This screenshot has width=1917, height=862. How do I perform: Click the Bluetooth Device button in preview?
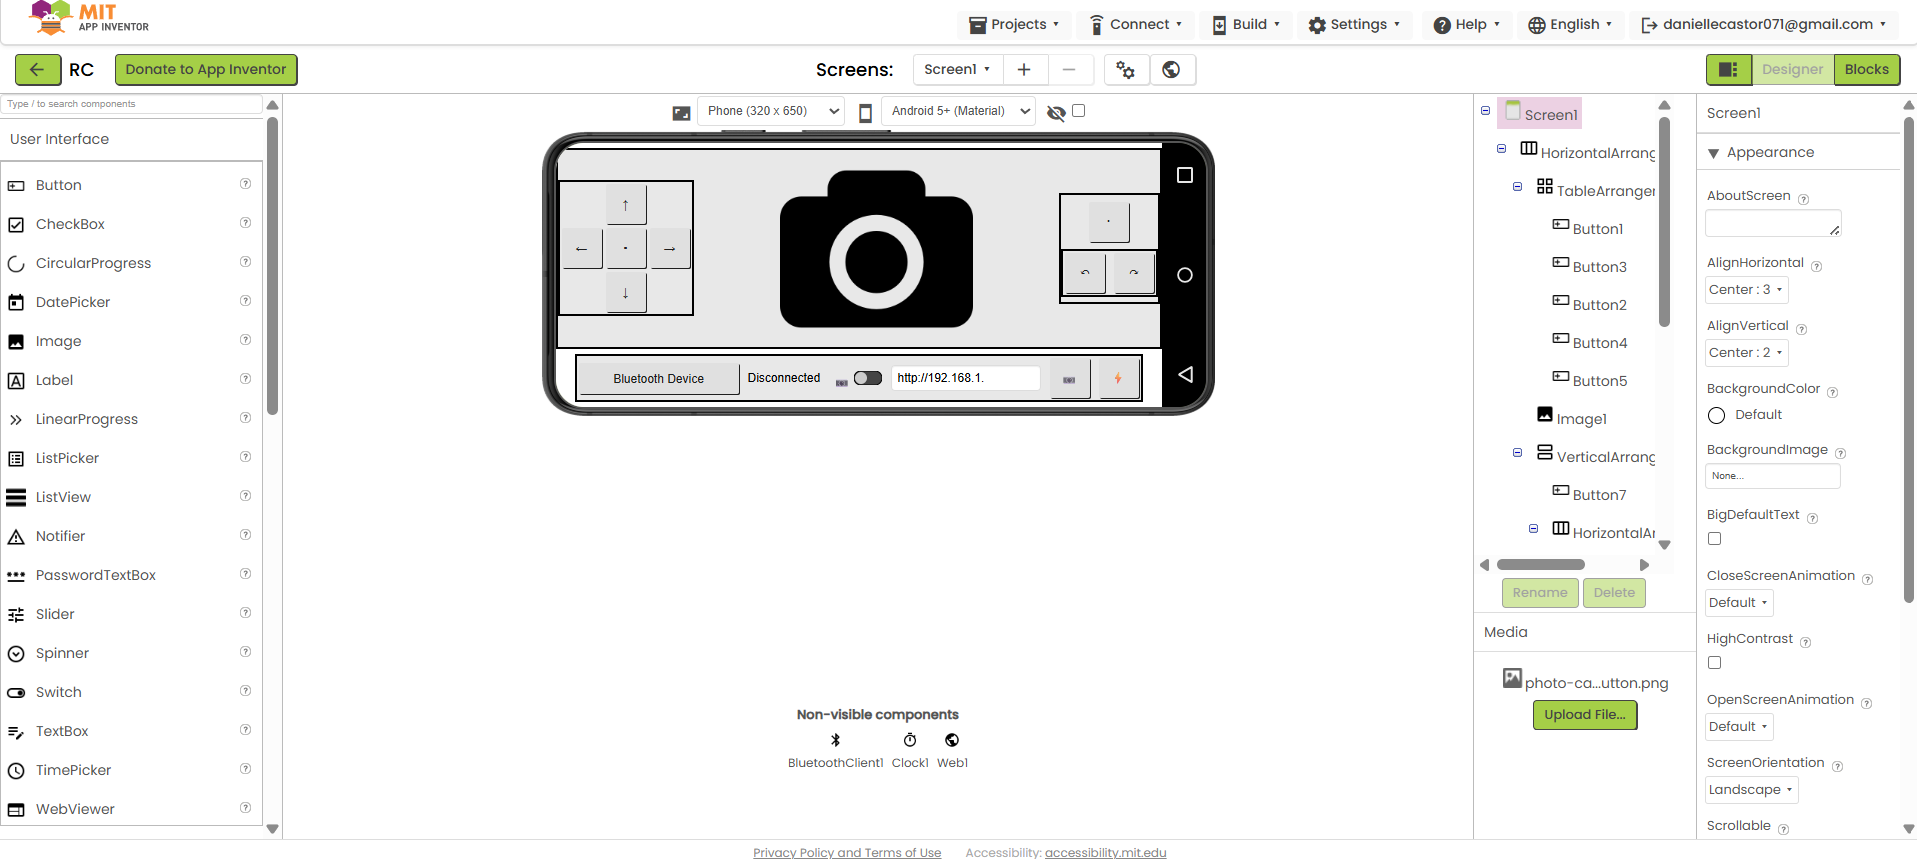tap(658, 379)
